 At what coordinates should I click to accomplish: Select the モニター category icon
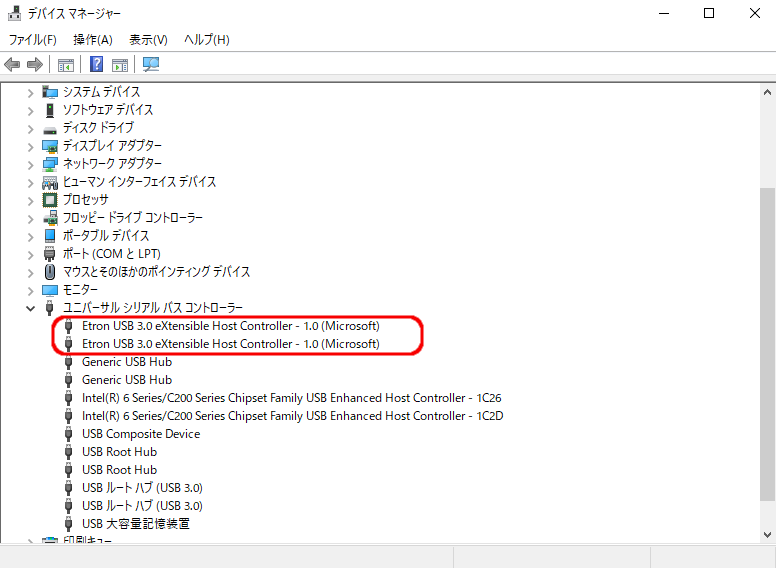tap(49, 290)
